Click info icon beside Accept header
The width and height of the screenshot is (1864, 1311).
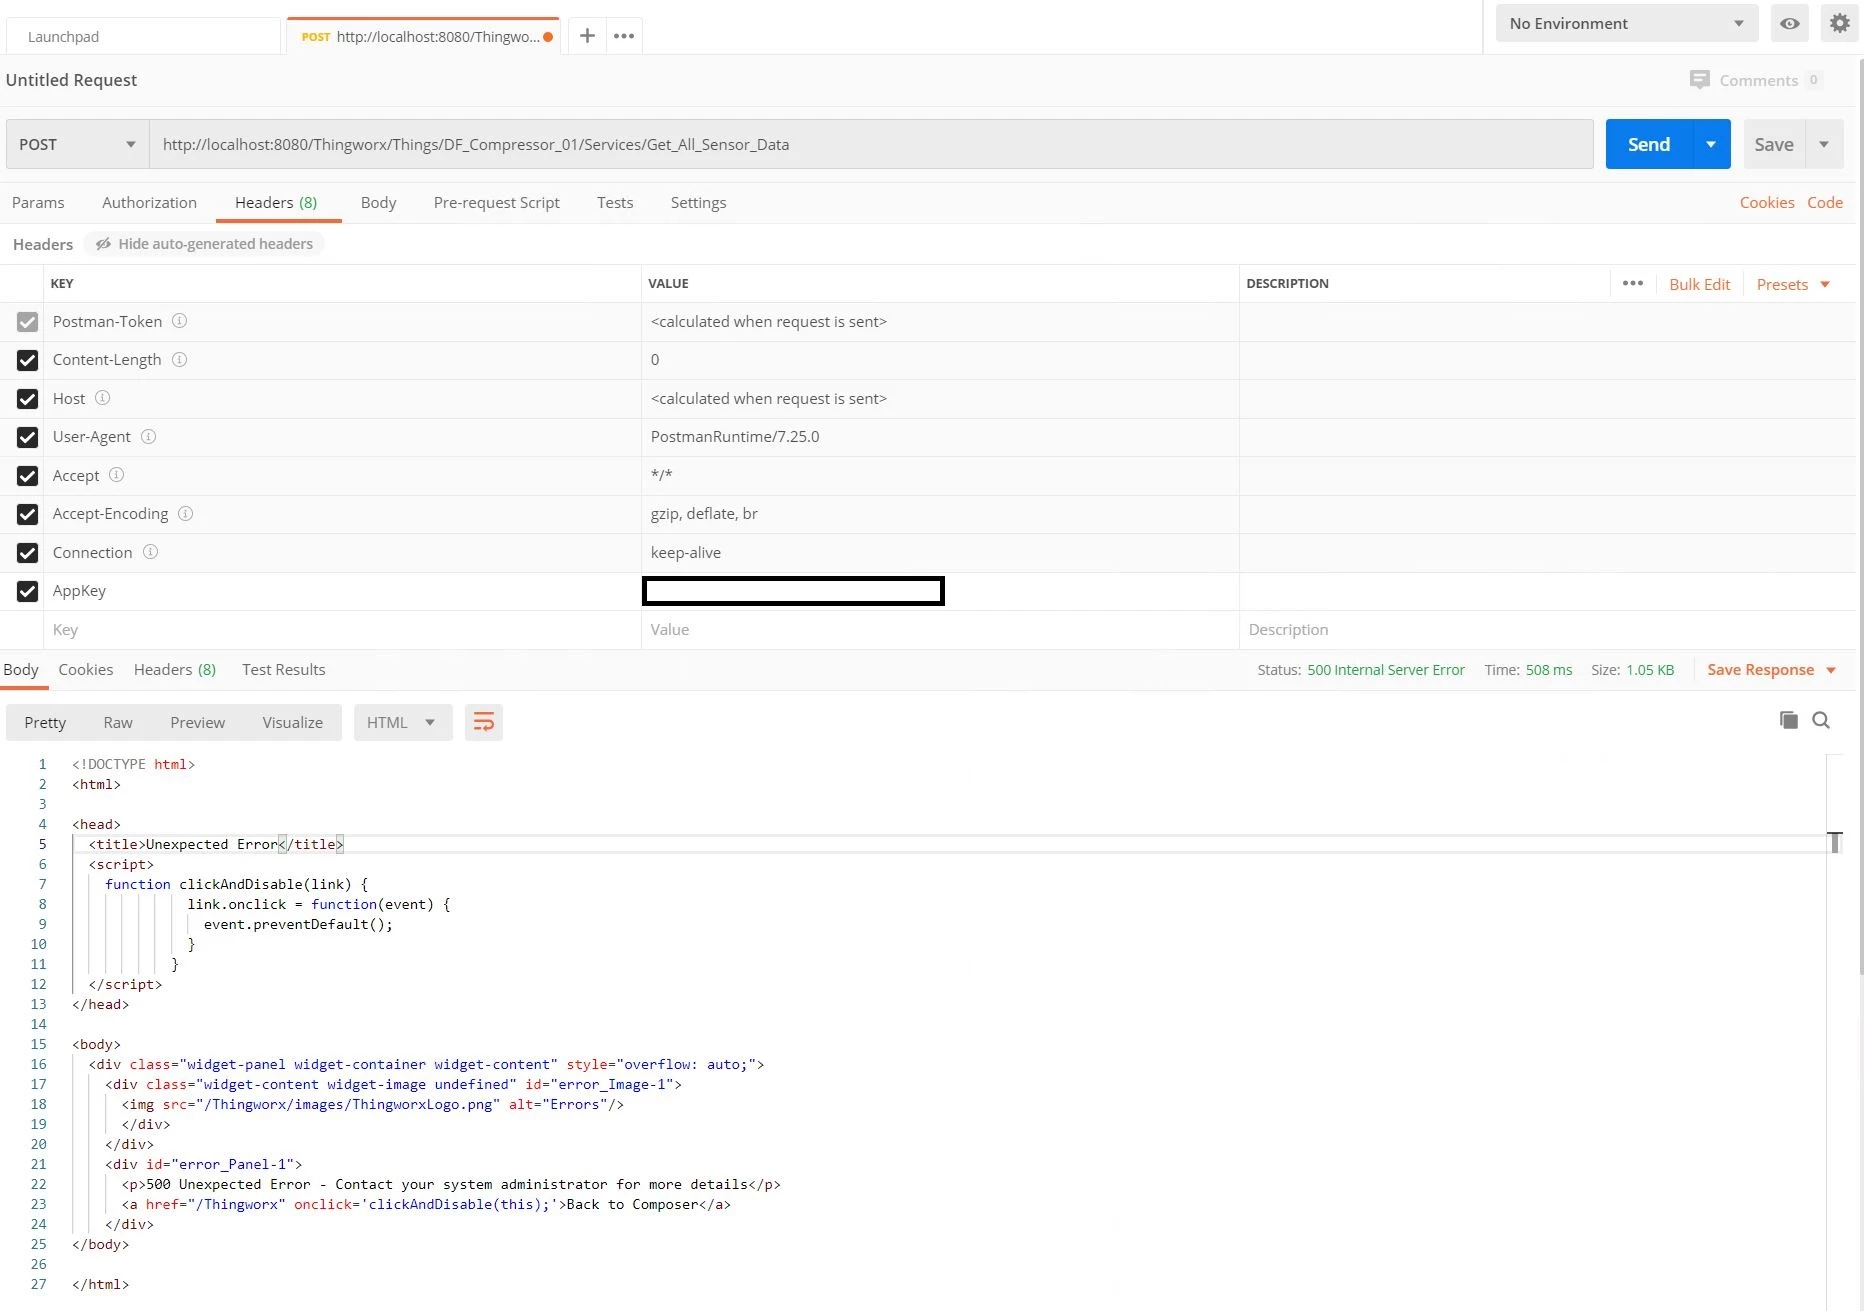116,475
